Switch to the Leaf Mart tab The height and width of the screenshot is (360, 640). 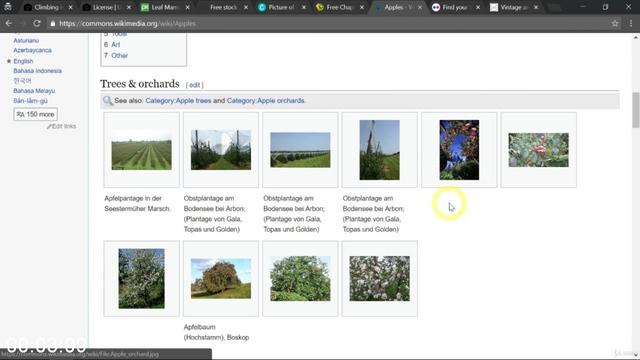164,7
